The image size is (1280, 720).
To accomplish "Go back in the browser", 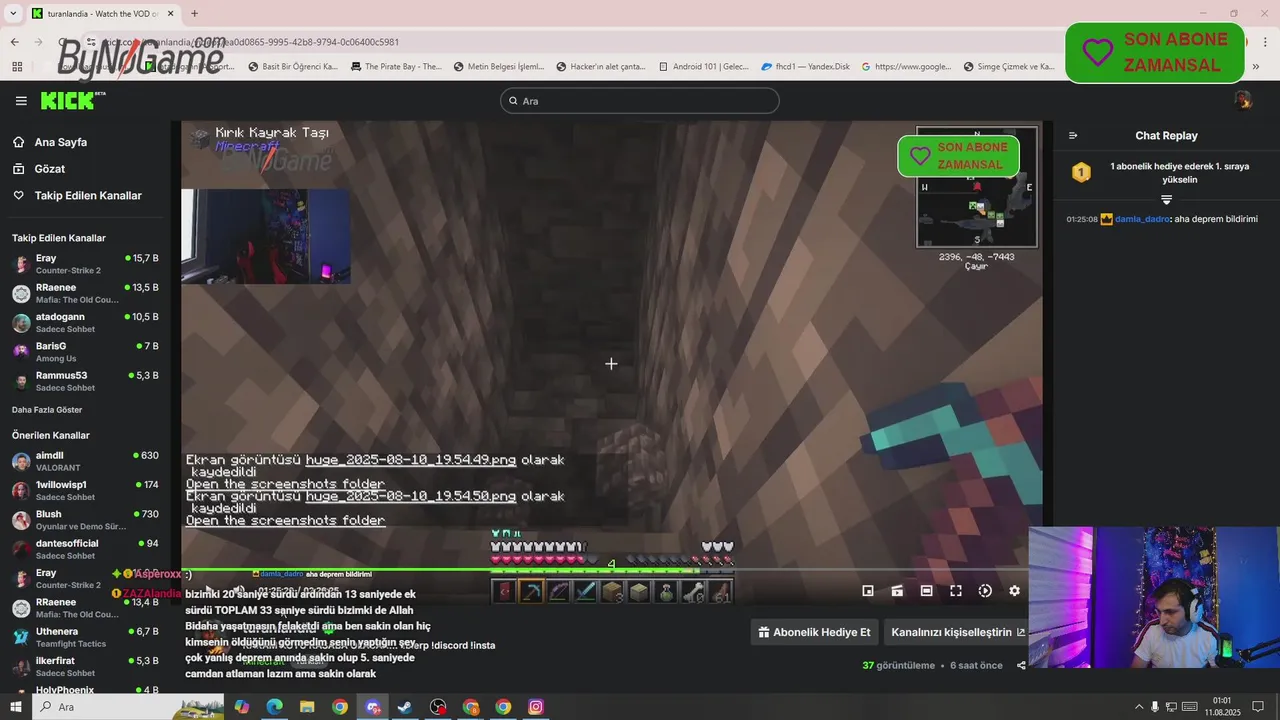I will click(x=14, y=42).
